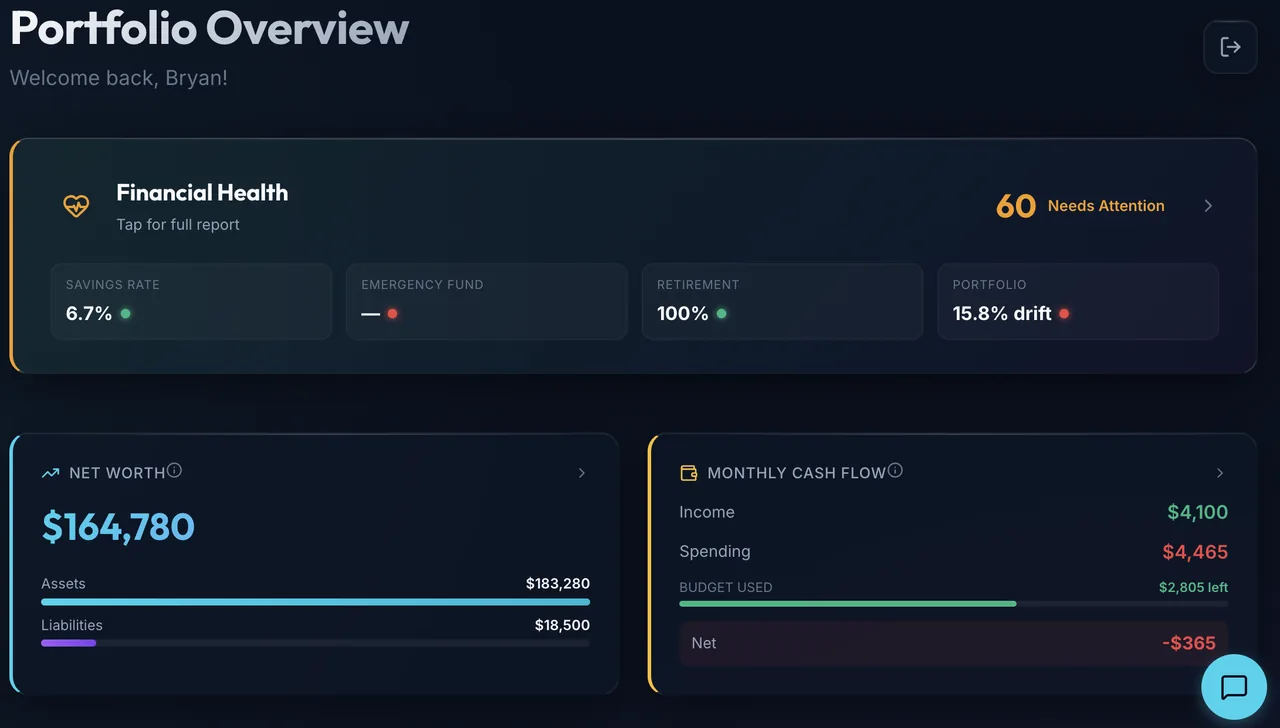The width and height of the screenshot is (1280, 728).
Task: Click the $164,780 net worth value
Action: coord(118,527)
